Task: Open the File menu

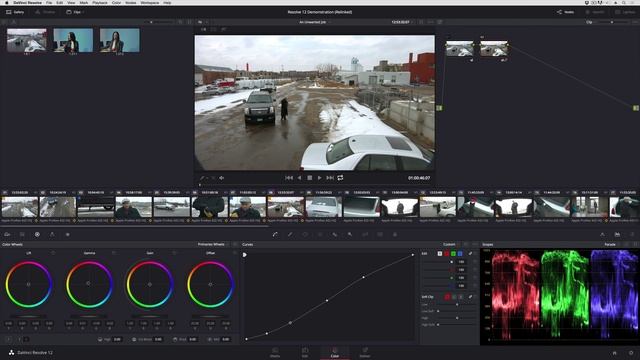Action: click(x=49, y=2)
